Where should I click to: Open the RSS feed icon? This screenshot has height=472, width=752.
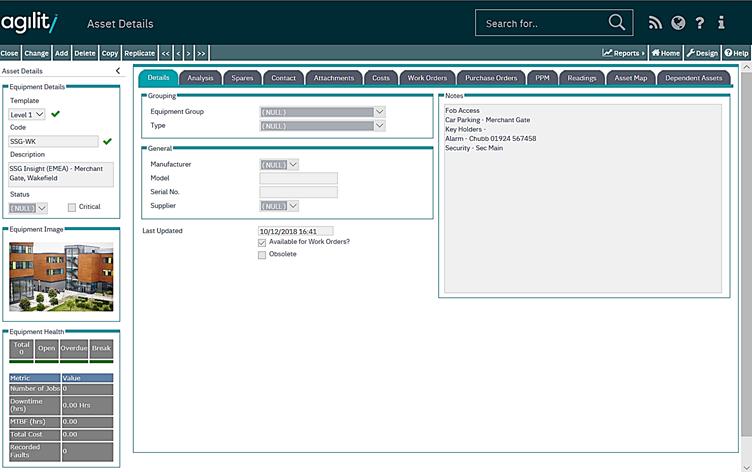656,23
